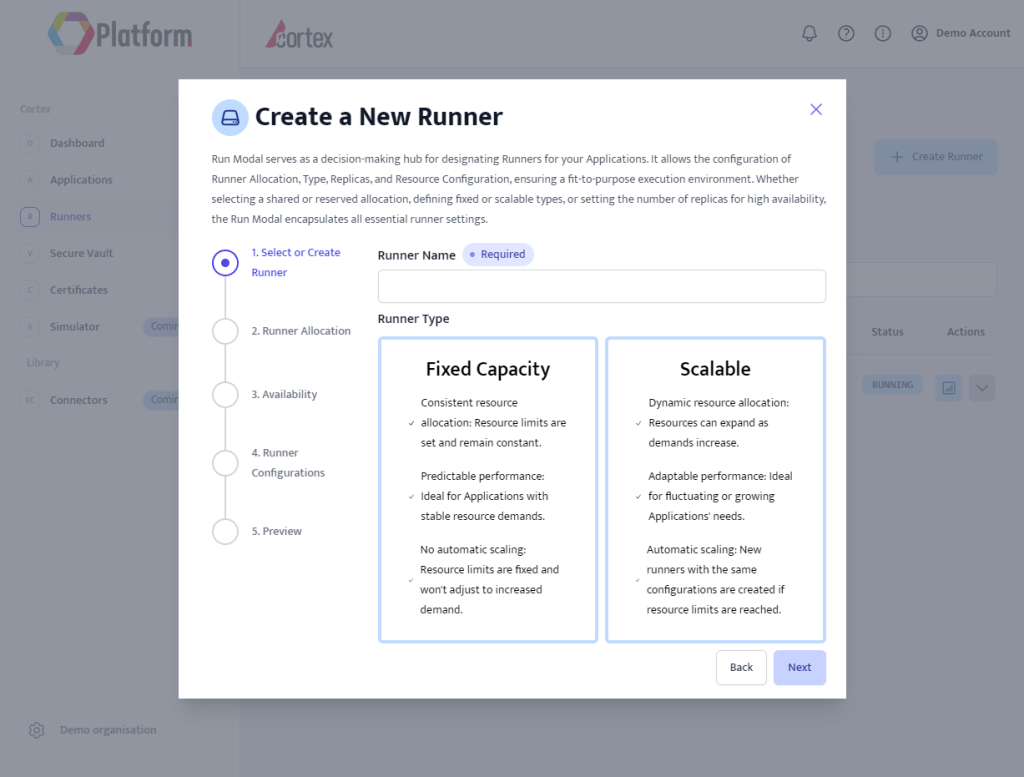Open Dashboard in the sidebar
The width and height of the screenshot is (1024, 777).
pyautogui.click(x=77, y=143)
